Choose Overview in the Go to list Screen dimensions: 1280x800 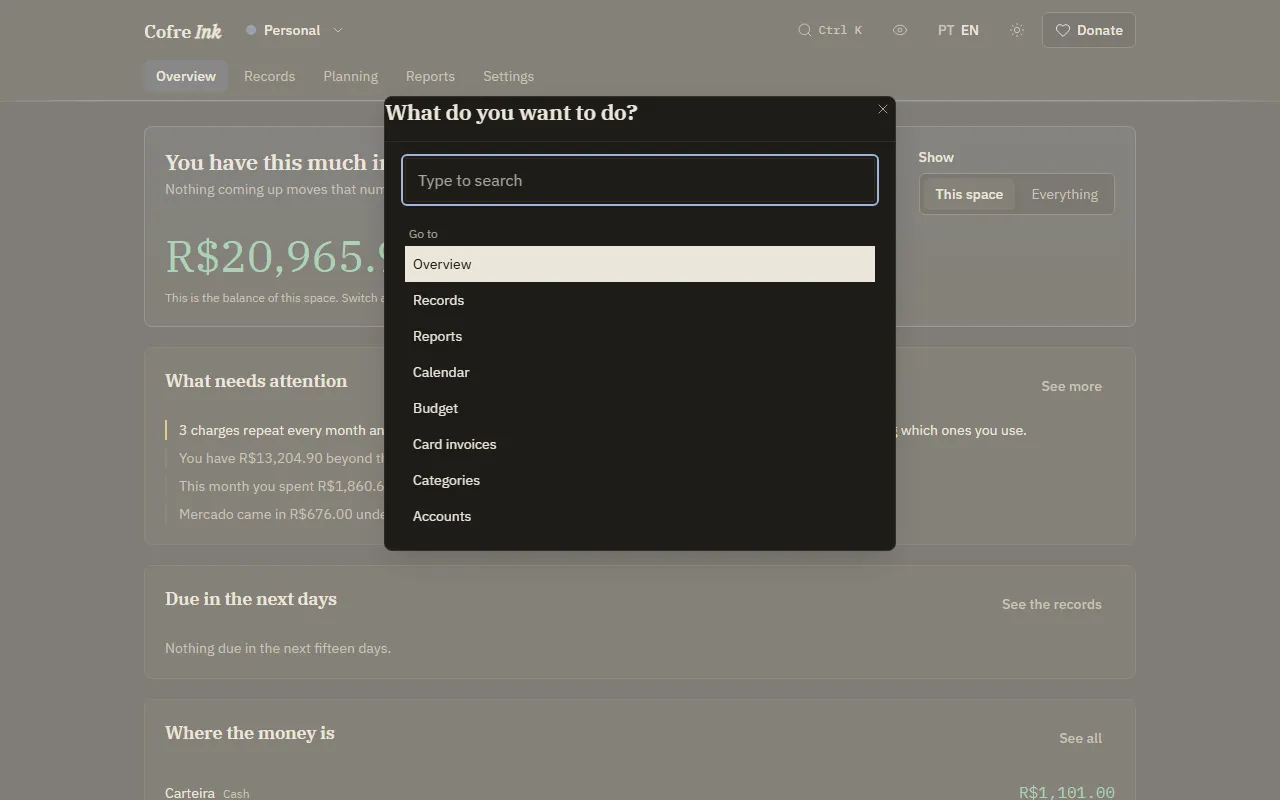point(640,264)
